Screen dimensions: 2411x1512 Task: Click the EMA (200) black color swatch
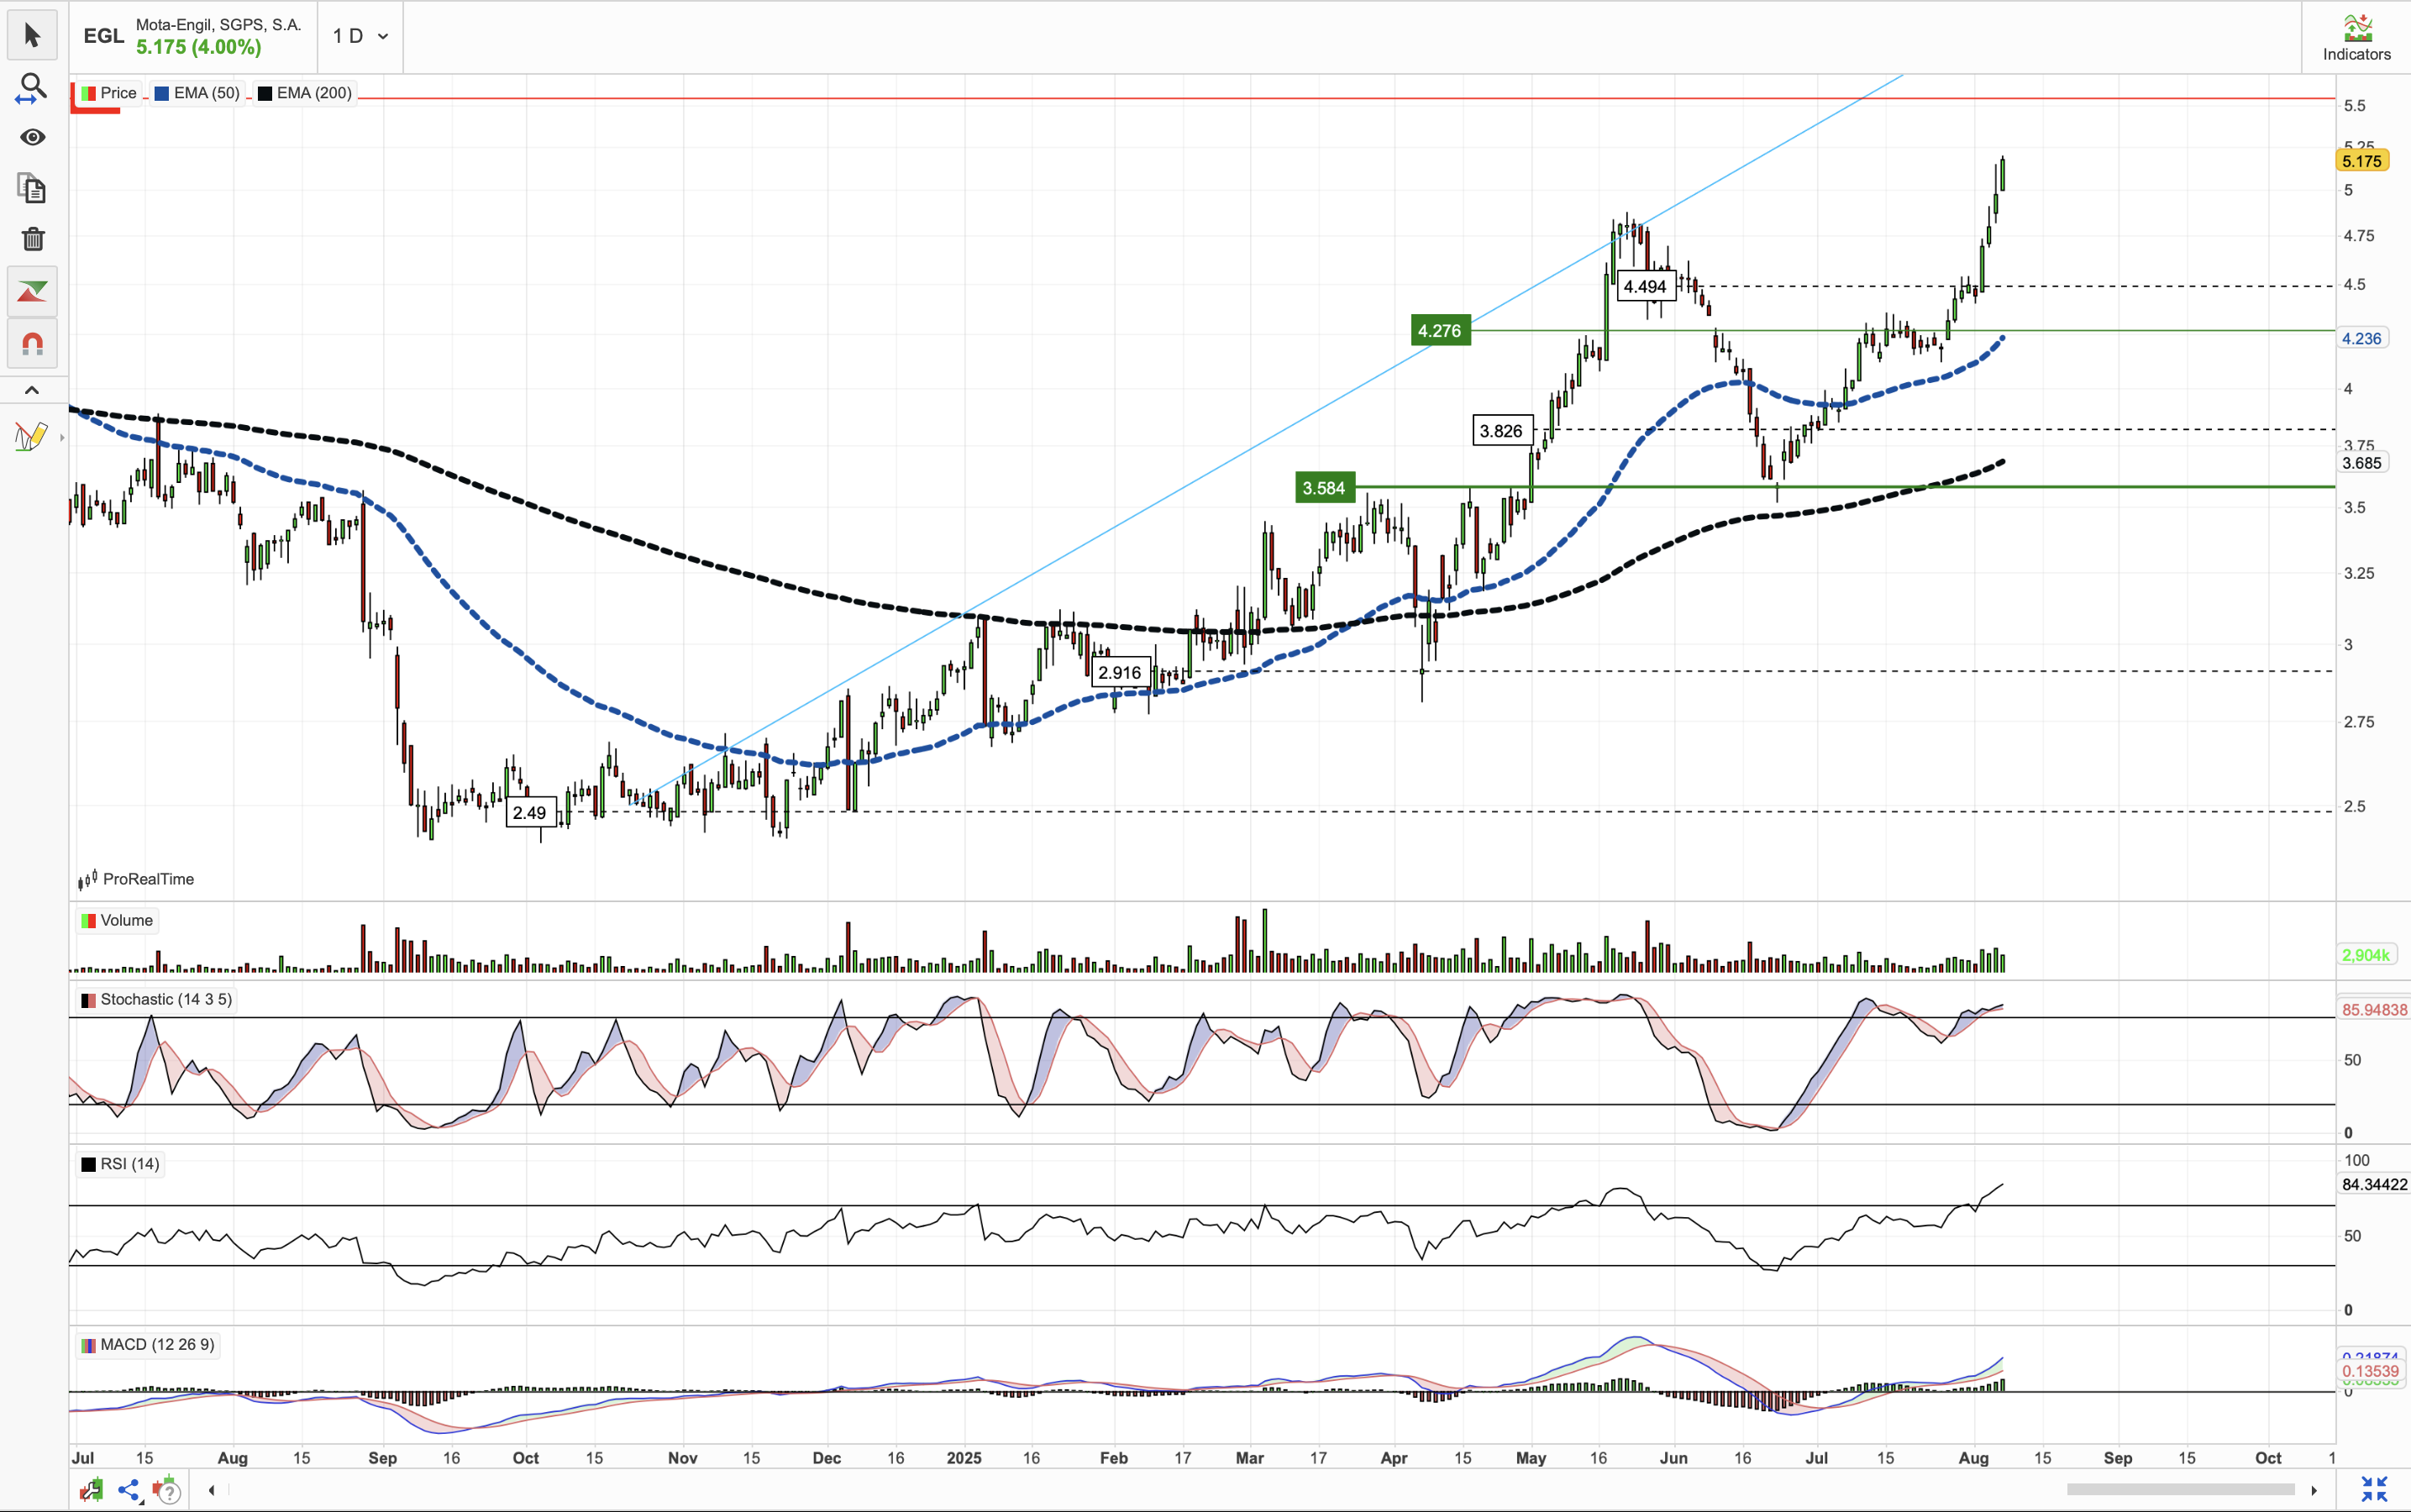[x=265, y=93]
